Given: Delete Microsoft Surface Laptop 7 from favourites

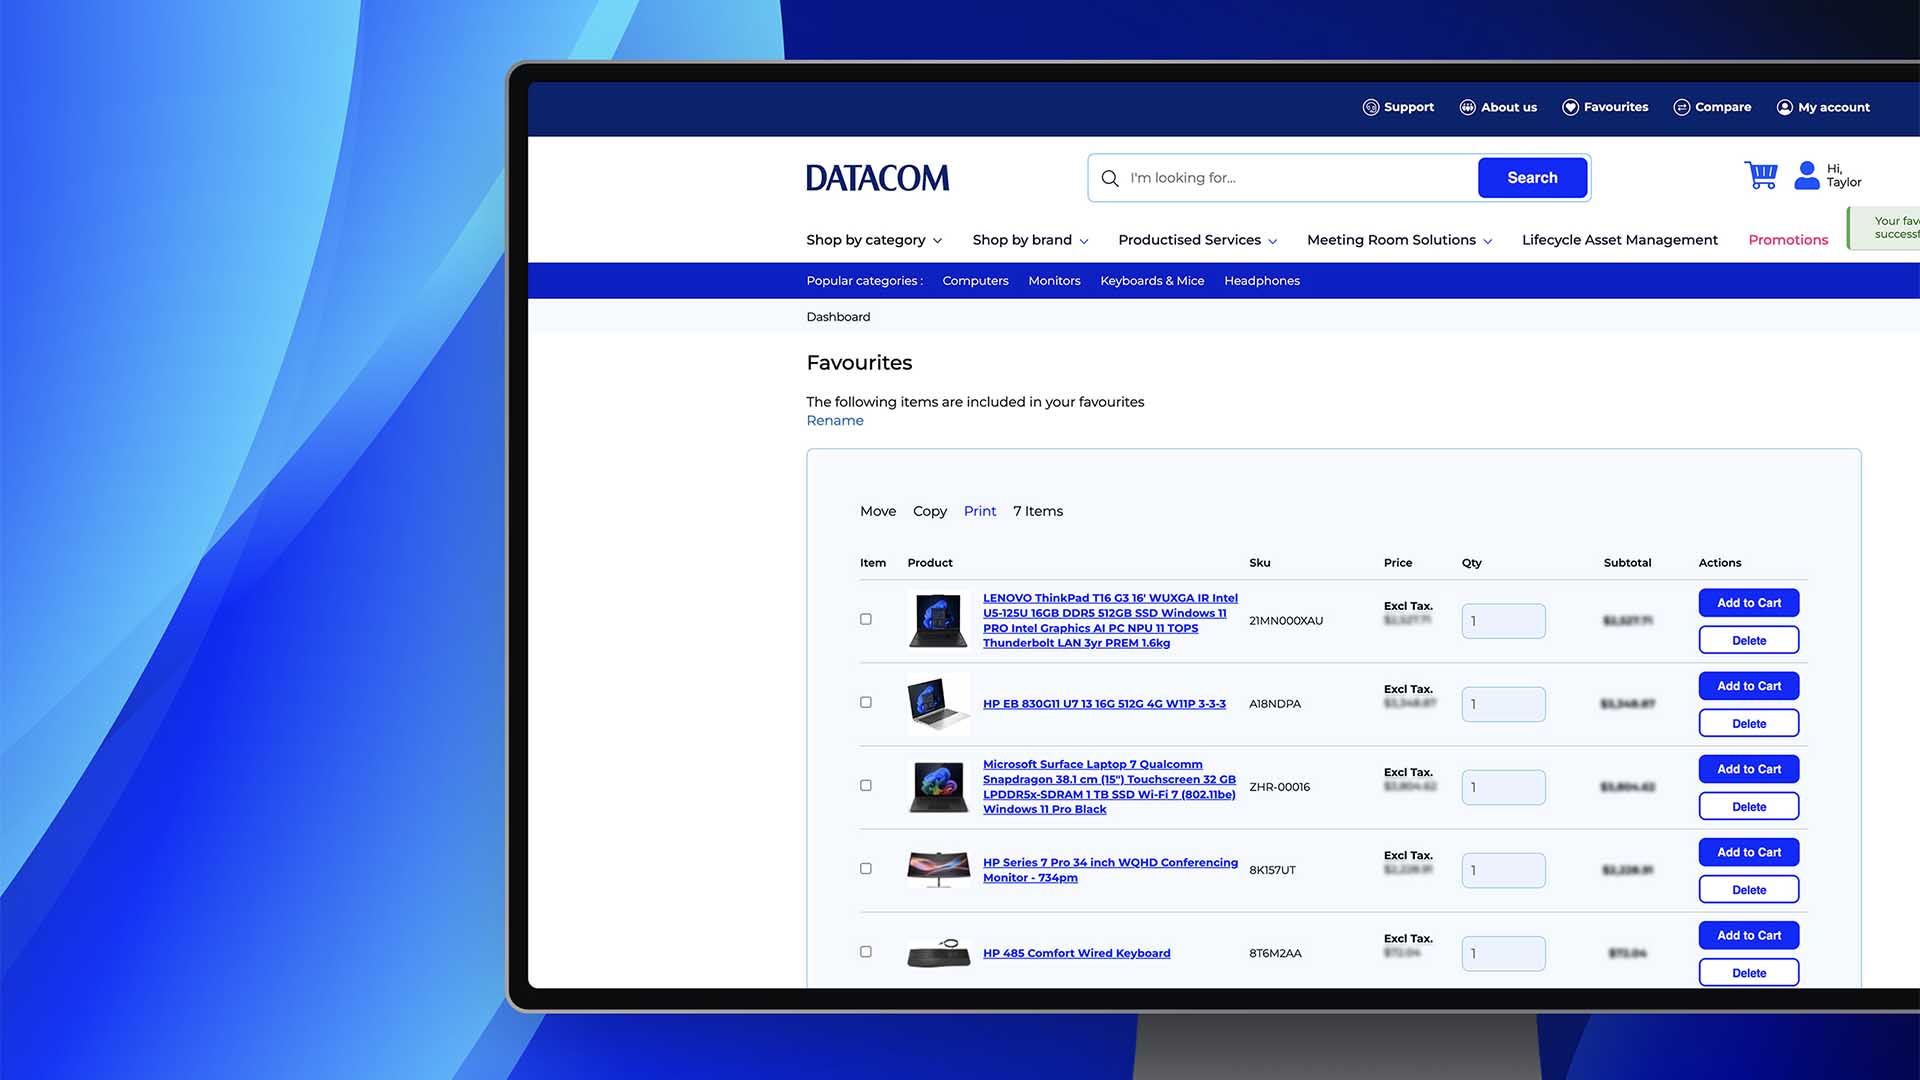Looking at the screenshot, I should point(1749,806).
